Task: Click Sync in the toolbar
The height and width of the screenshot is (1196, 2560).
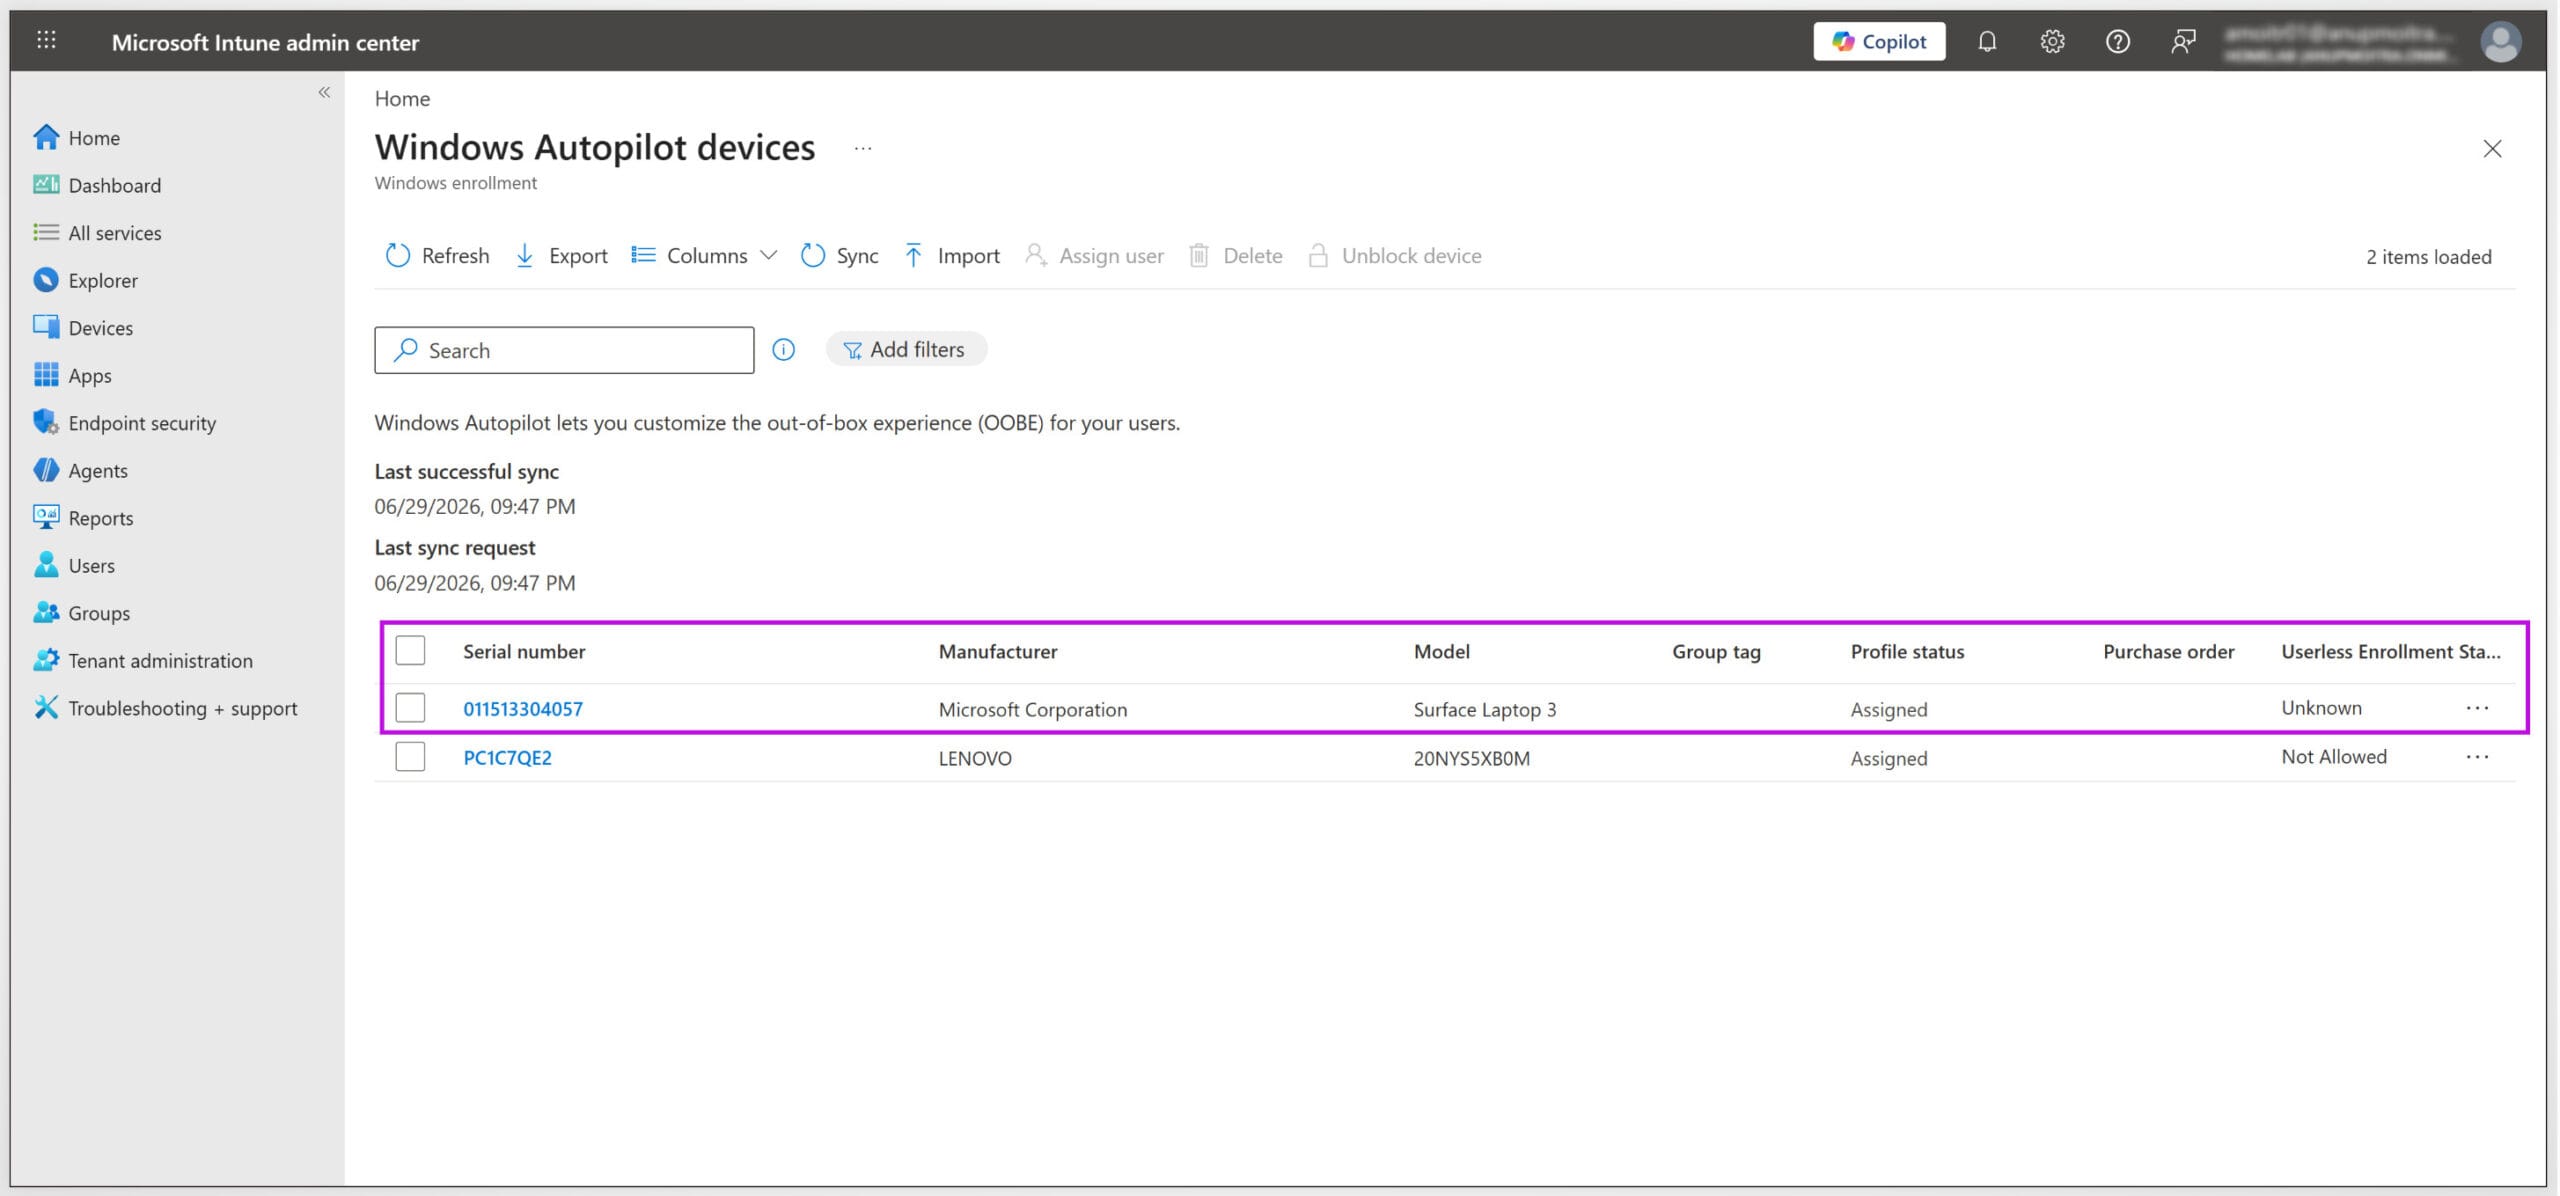Action: coord(839,256)
